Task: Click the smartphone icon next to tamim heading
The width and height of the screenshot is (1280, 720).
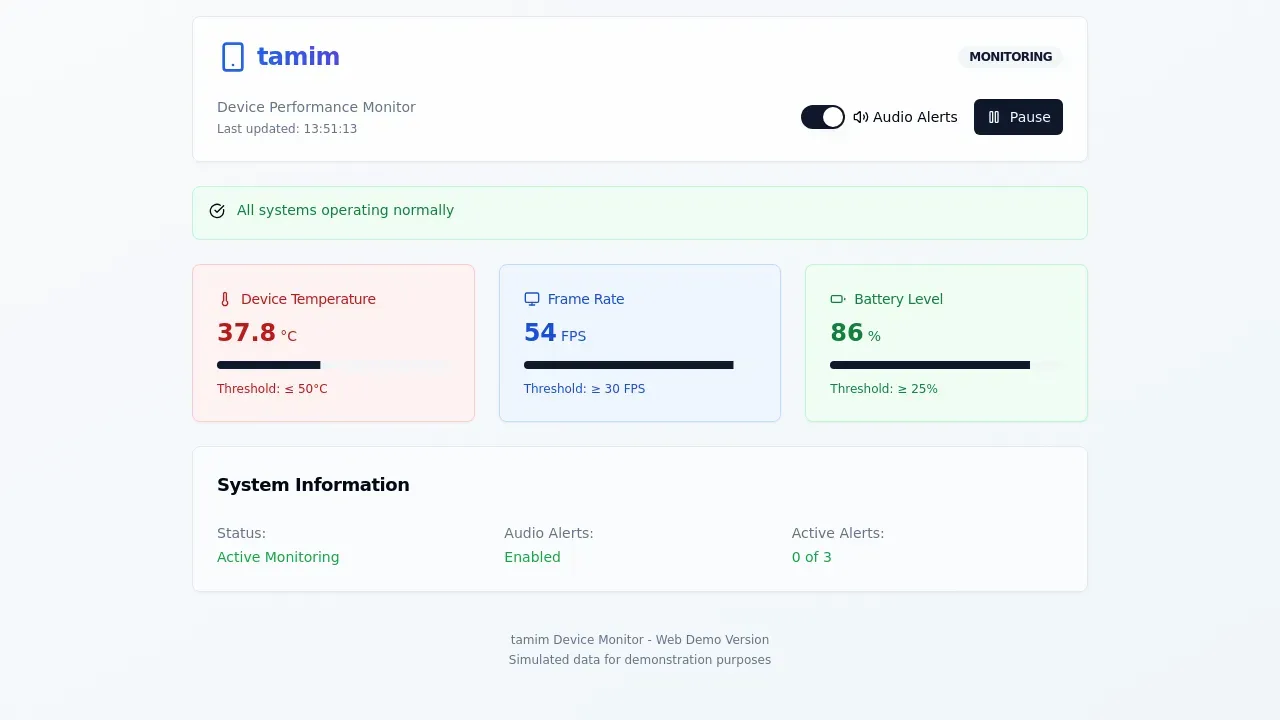Action: [x=232, y=57]
